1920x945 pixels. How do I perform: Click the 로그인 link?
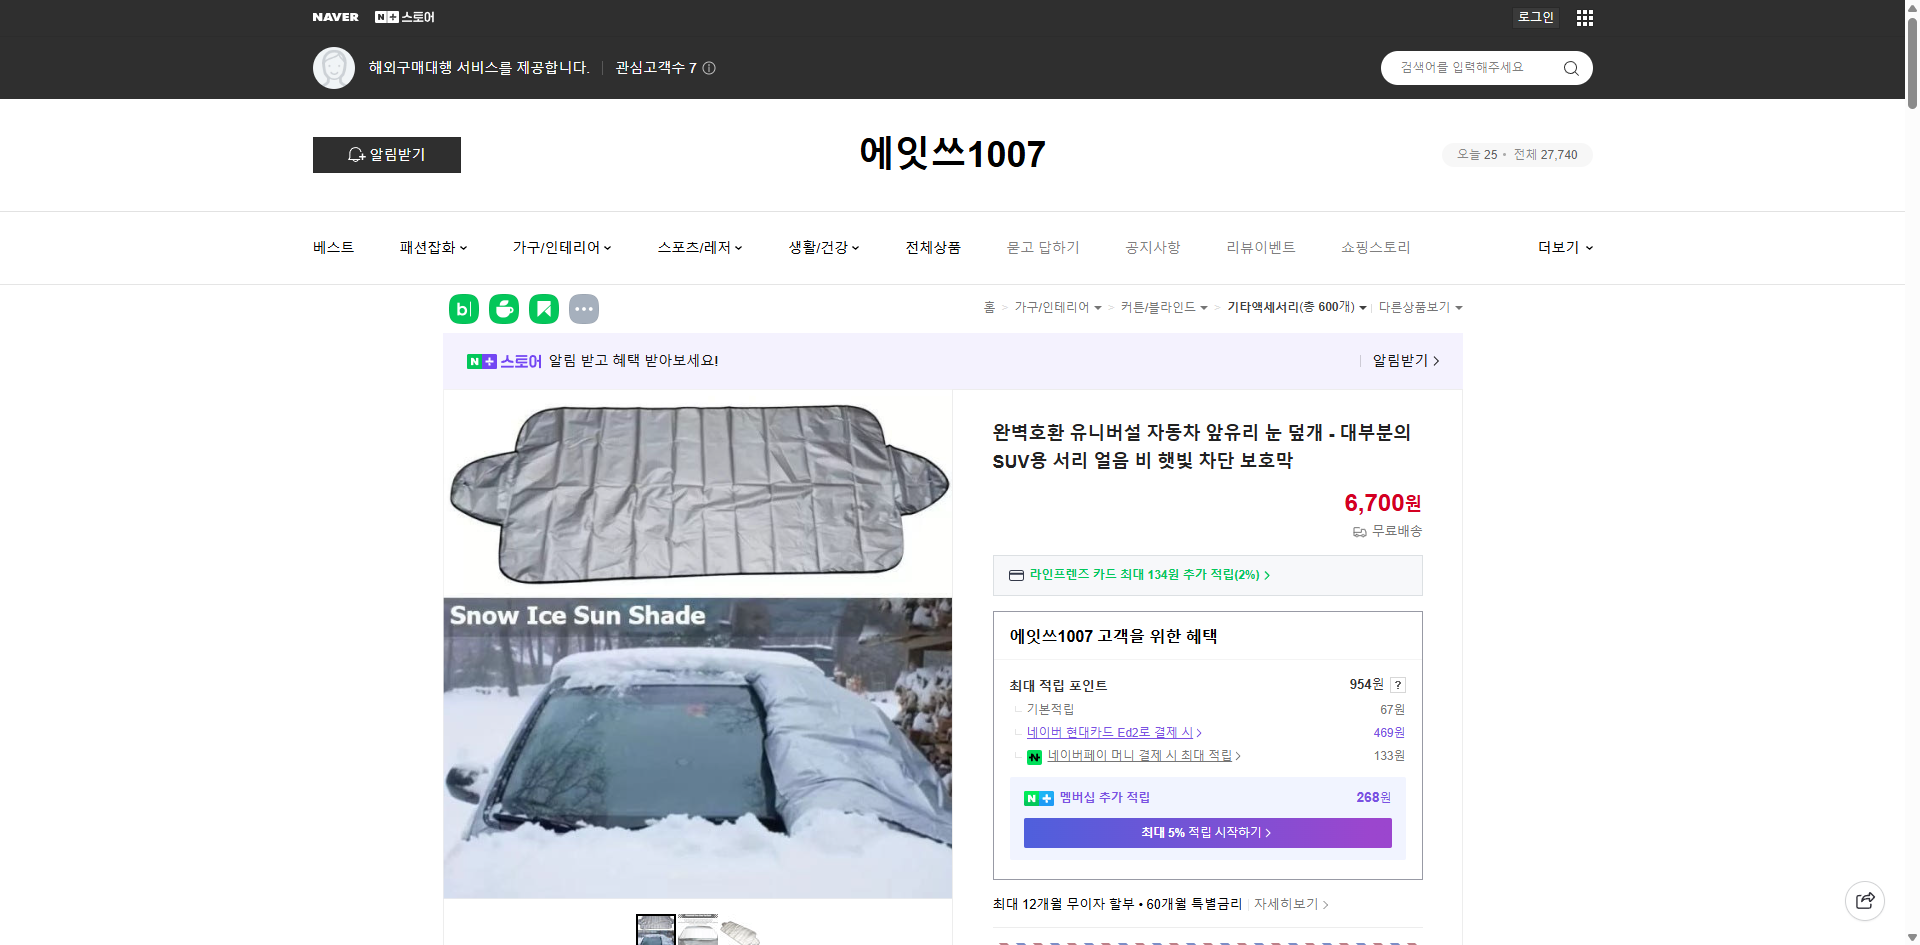[x=1535, y=17]
